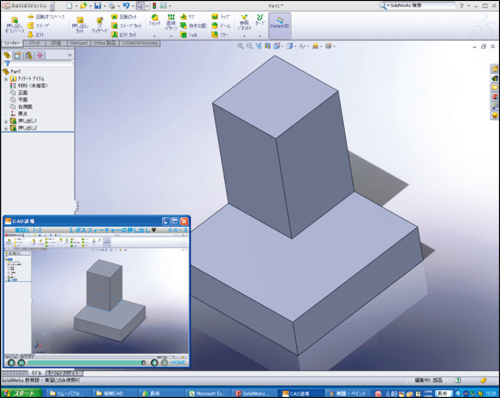This screenshot has width=500, height=398.
Task: Click the Undo arrow icon
Action: point(126,6)
